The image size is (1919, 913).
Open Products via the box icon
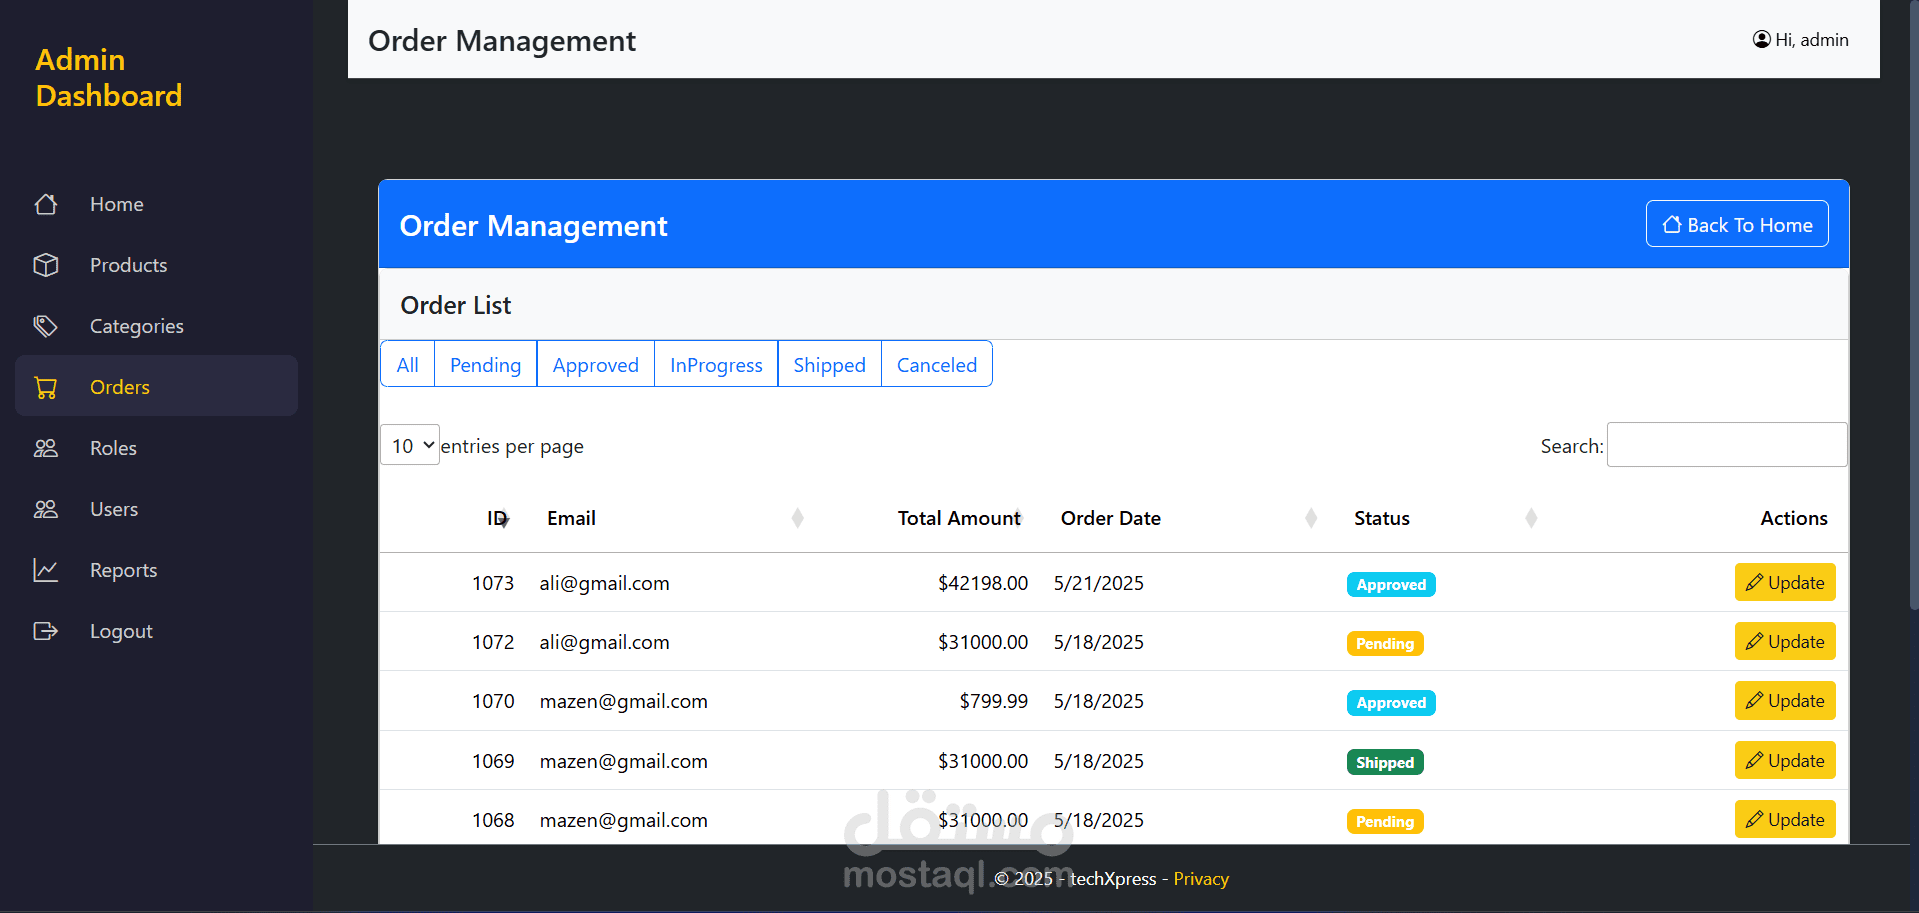46,265
